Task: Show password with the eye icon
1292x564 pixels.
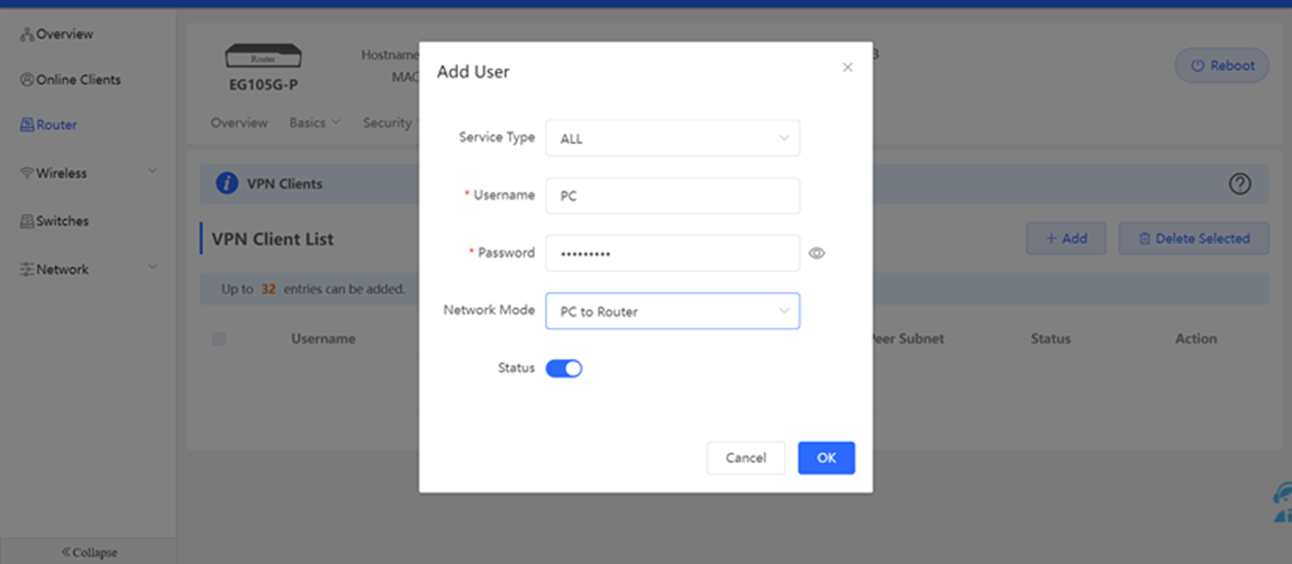Action: coord(817,254)
